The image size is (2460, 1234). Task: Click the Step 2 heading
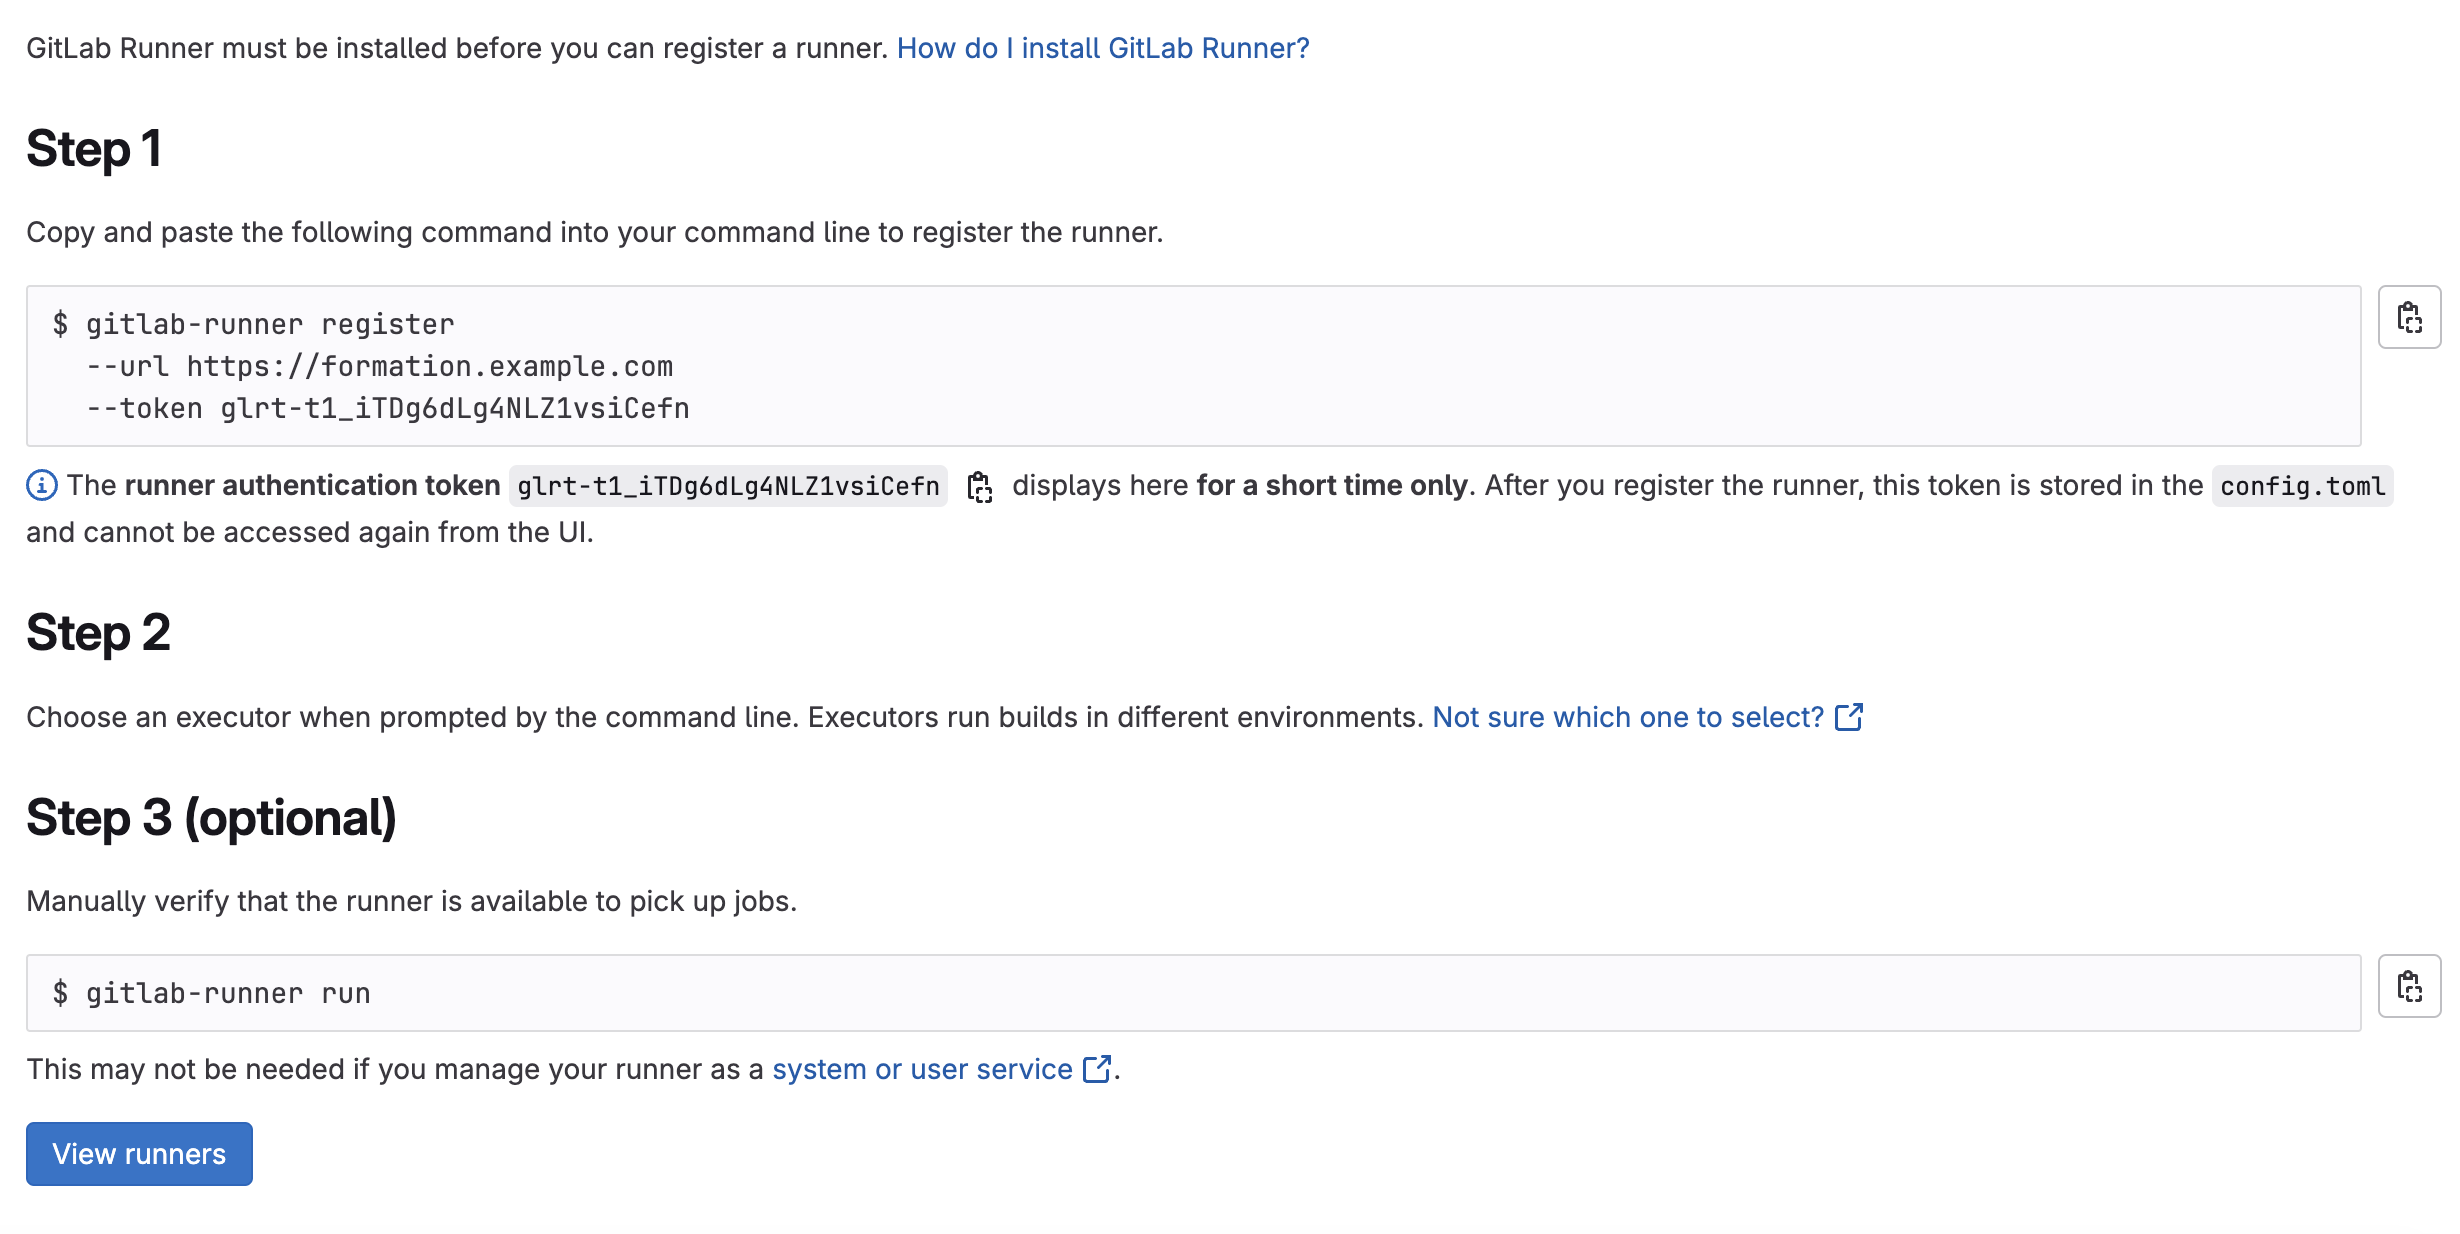point(98,633)
